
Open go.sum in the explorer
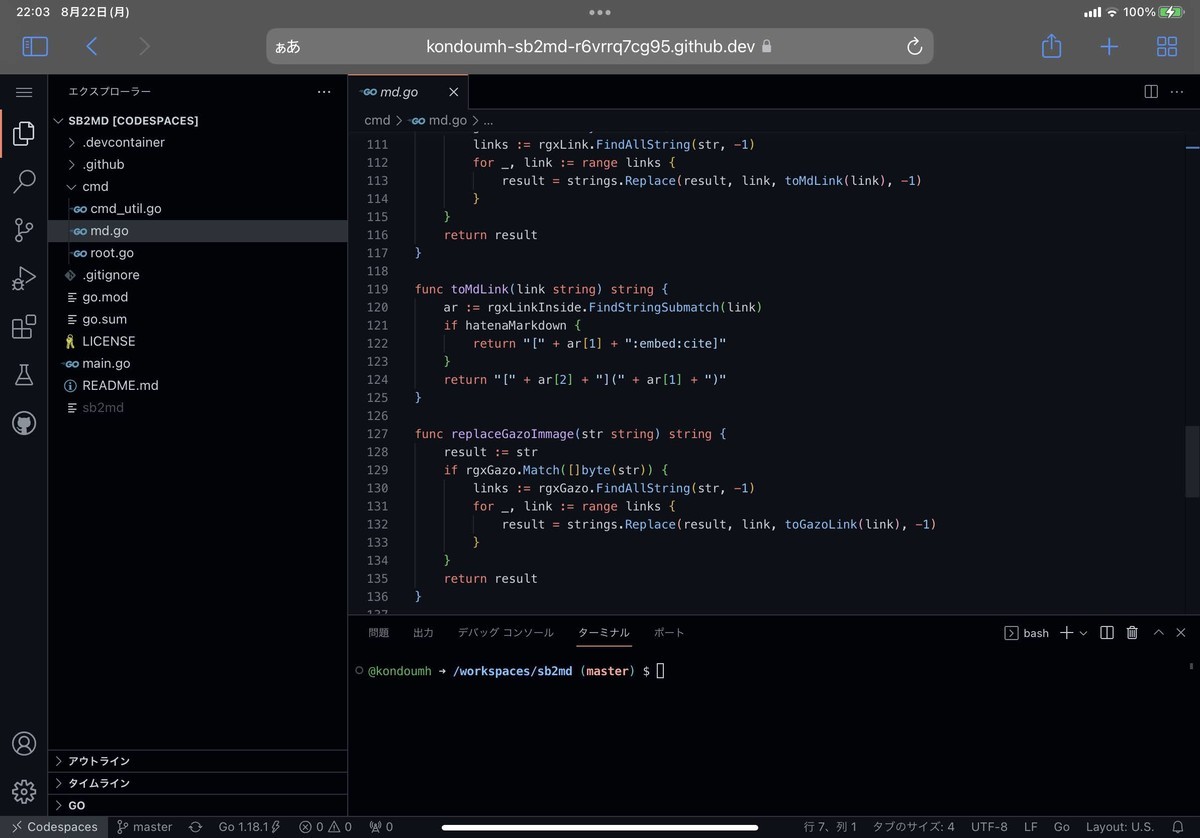(x=198, y=319)
